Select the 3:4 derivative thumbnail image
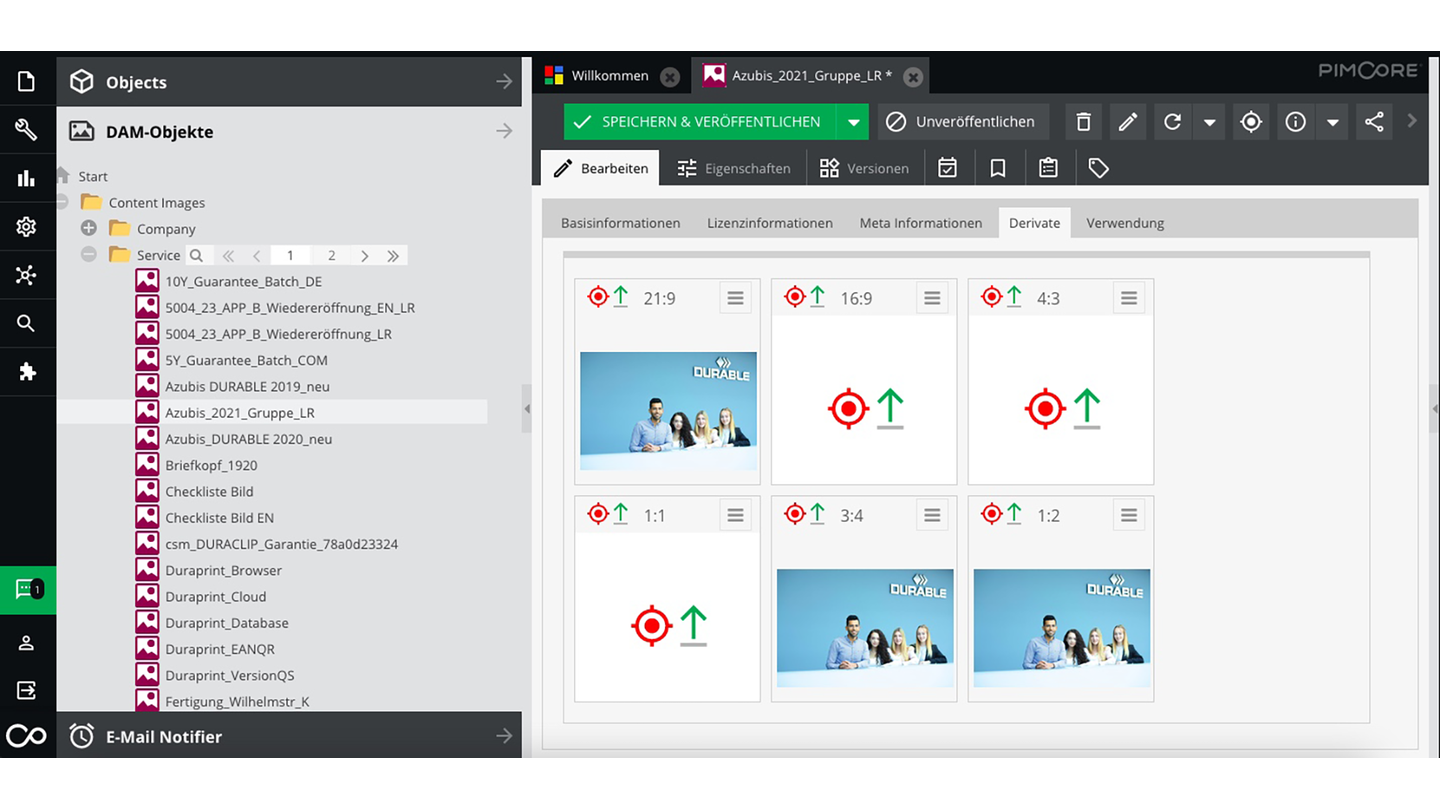Screen dimensions: 1440x810 pos(864,627)
